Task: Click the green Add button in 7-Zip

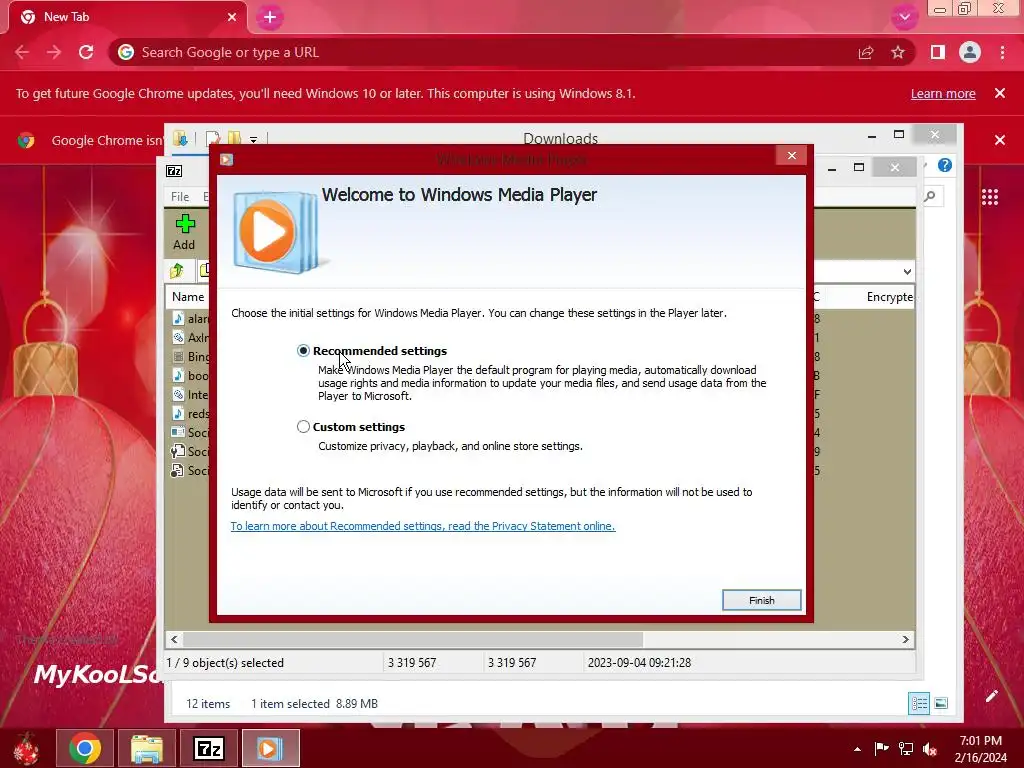Action: pyautogui.click(x=185, y=232)
